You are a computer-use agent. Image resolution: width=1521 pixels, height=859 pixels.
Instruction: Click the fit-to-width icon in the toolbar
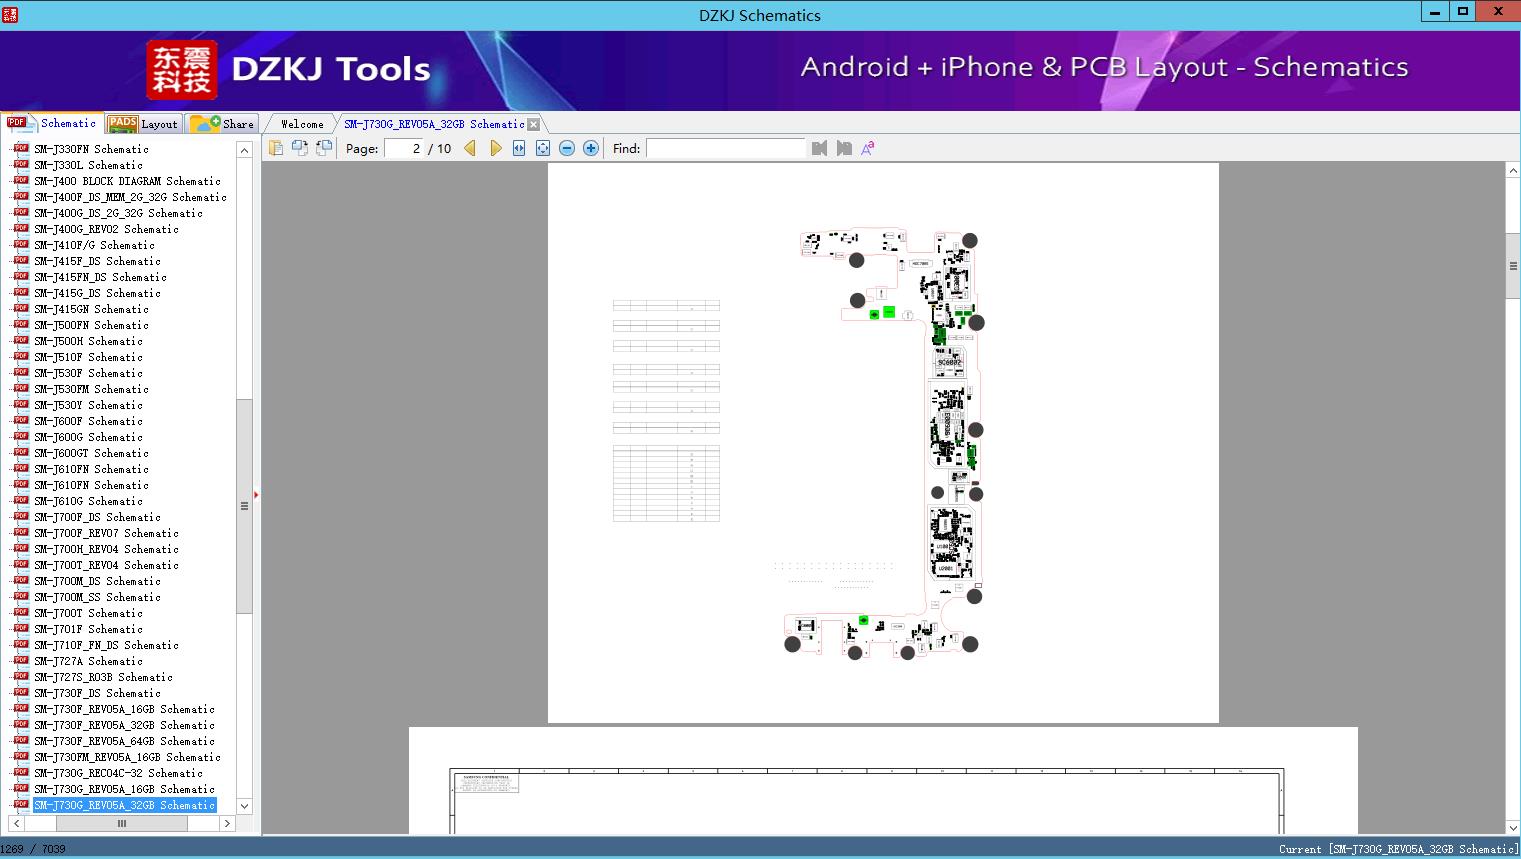coord(519,148)
